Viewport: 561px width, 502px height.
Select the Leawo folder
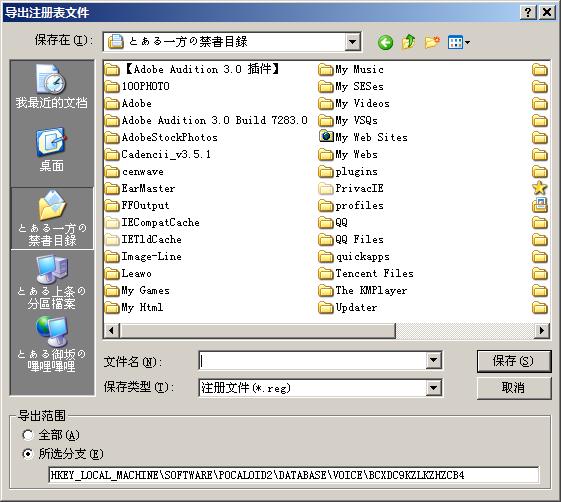tap(128, 273)
